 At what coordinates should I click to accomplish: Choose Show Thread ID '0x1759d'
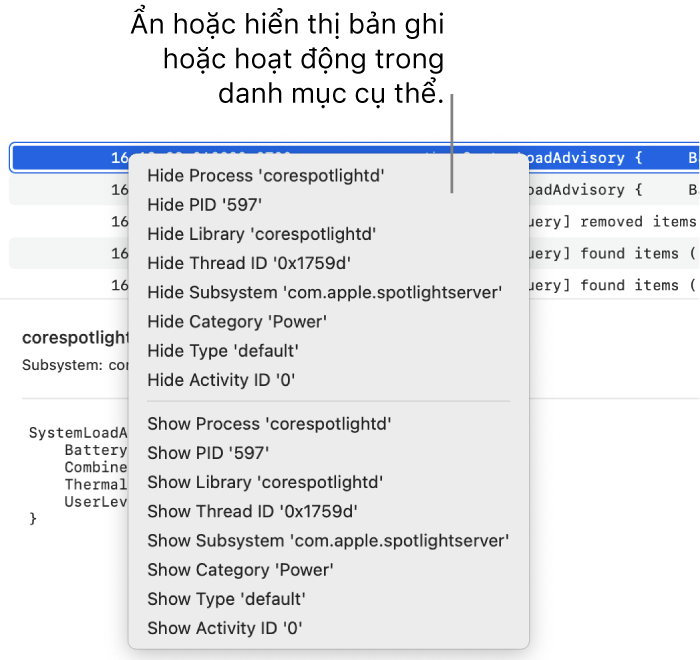[253, 511]
